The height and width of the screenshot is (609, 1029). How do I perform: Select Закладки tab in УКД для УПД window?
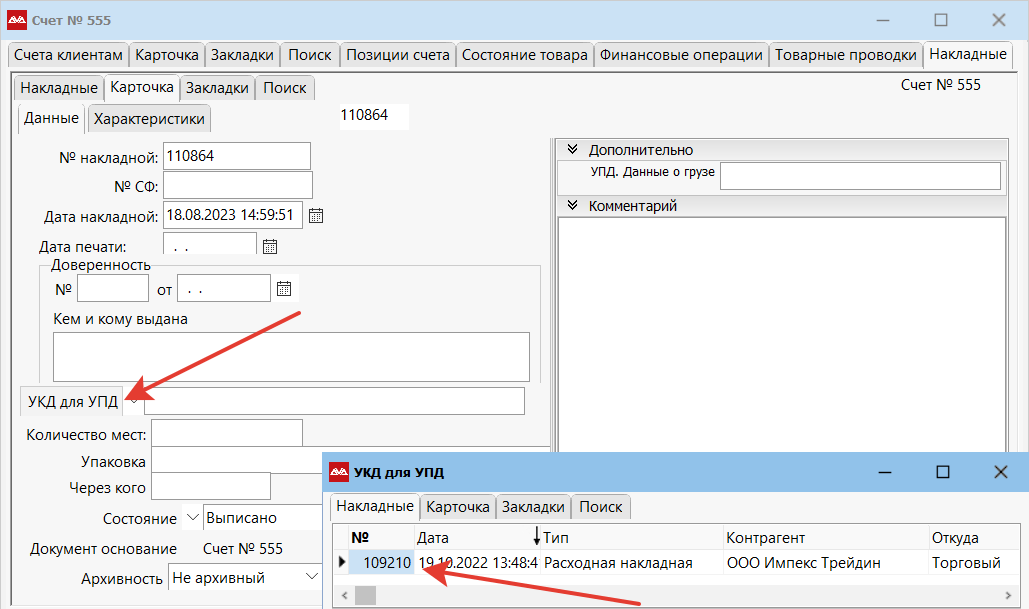click(x=534, y=507)
